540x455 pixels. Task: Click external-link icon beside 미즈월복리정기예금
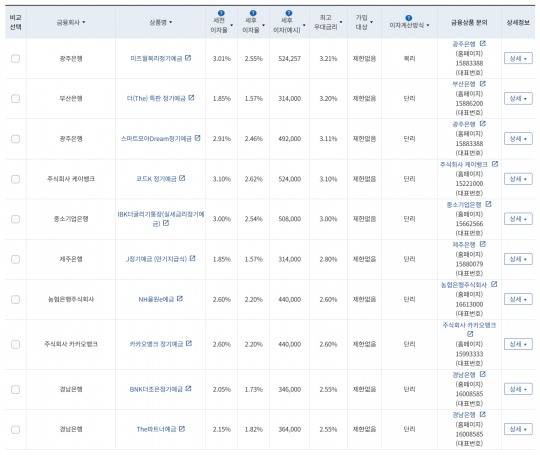[188, 58]
